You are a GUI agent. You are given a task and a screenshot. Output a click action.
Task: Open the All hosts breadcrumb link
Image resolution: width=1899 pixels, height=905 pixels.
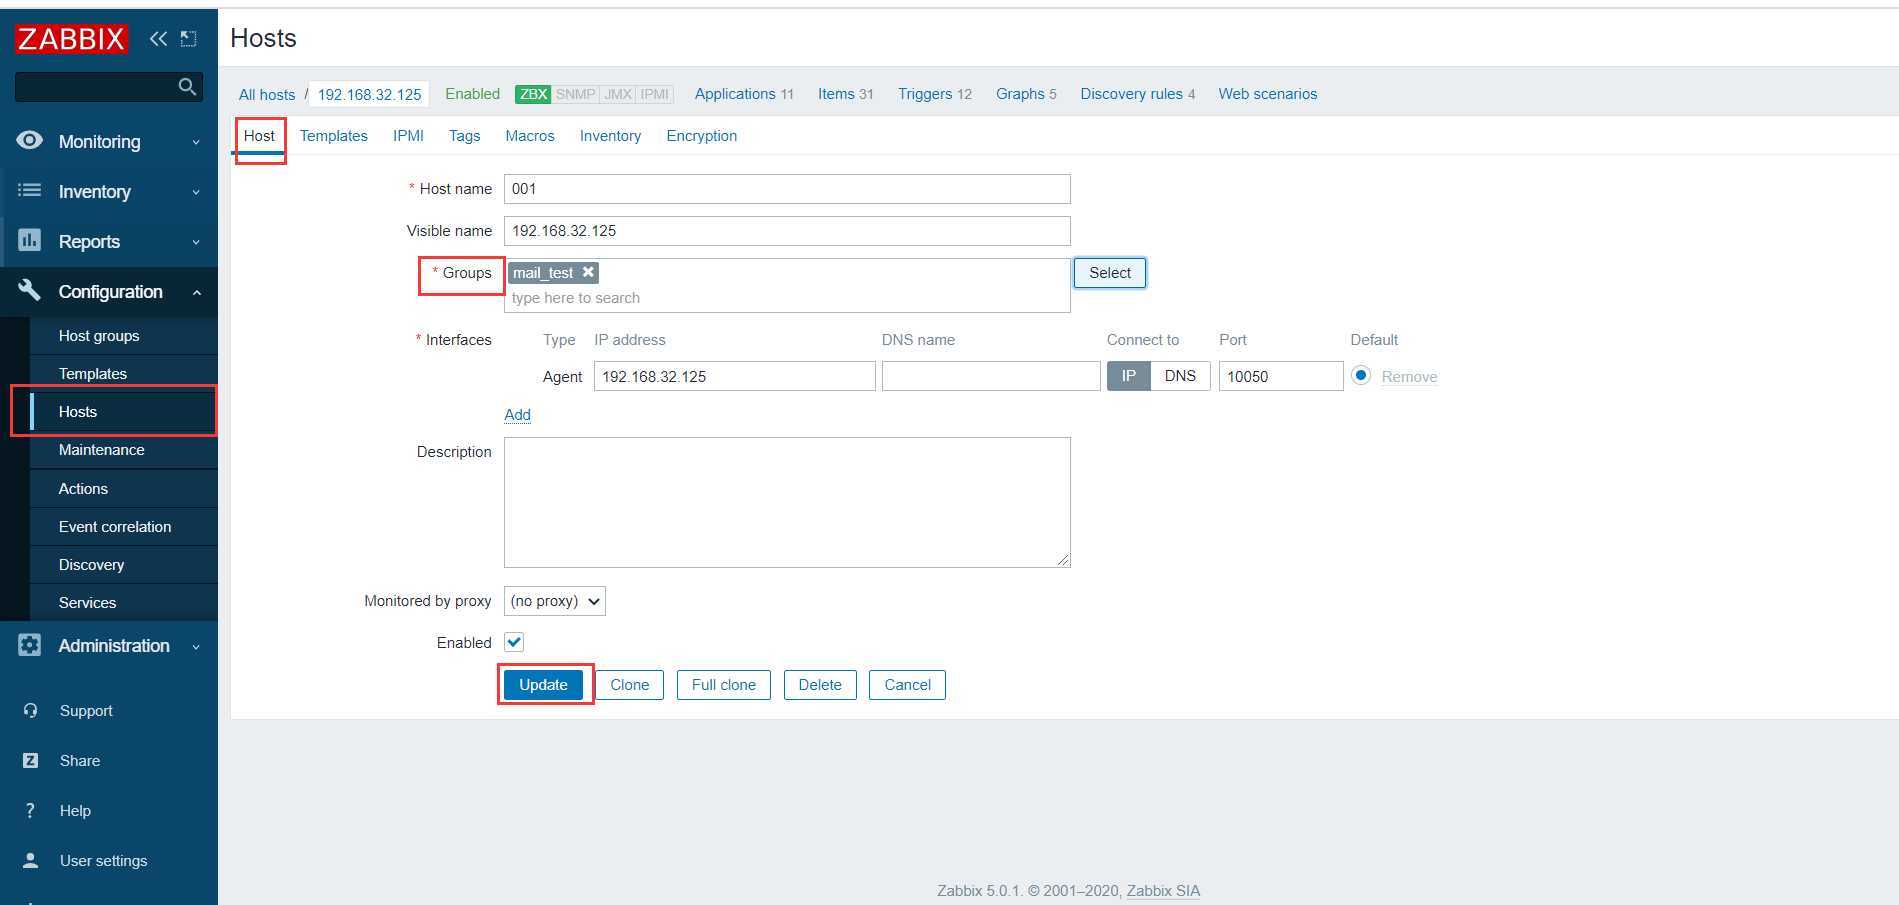click(267, 95)
